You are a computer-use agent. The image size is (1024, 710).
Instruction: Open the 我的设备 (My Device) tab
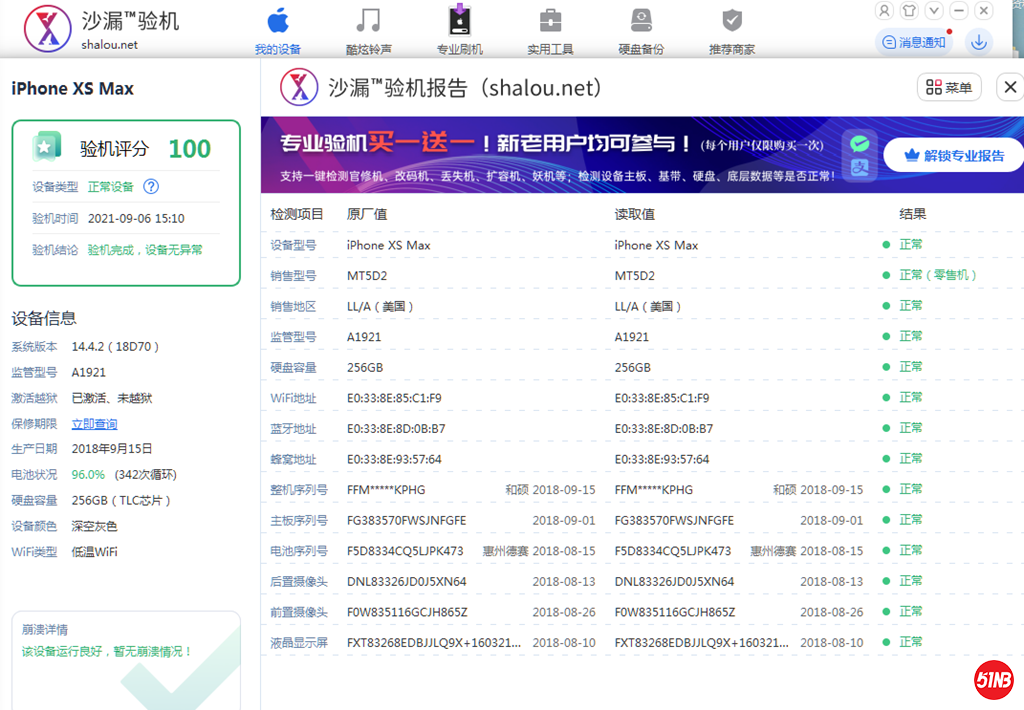pos(277,30)
